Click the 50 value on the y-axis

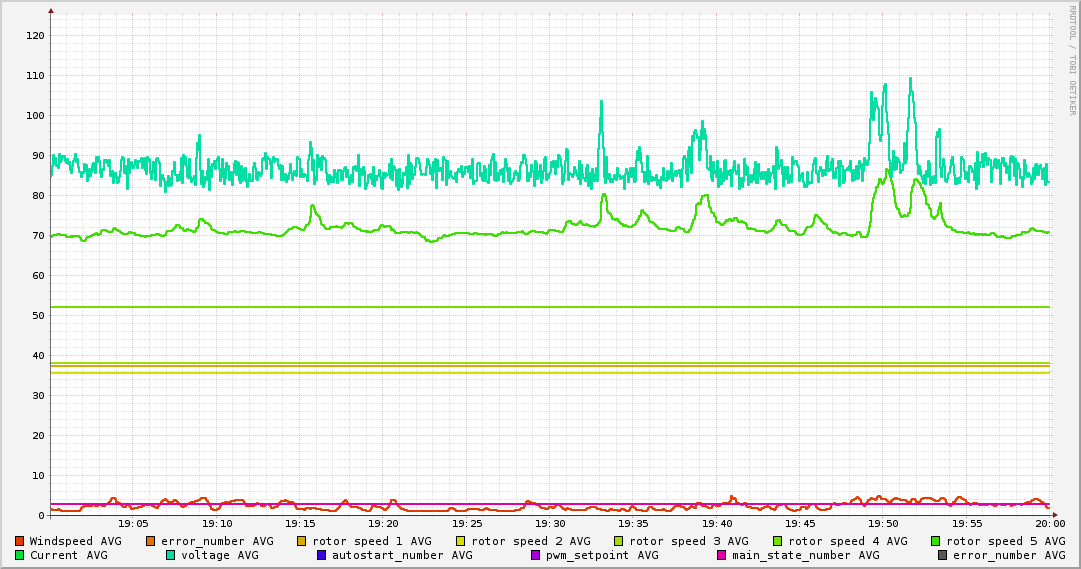click(x=38, y=316)
